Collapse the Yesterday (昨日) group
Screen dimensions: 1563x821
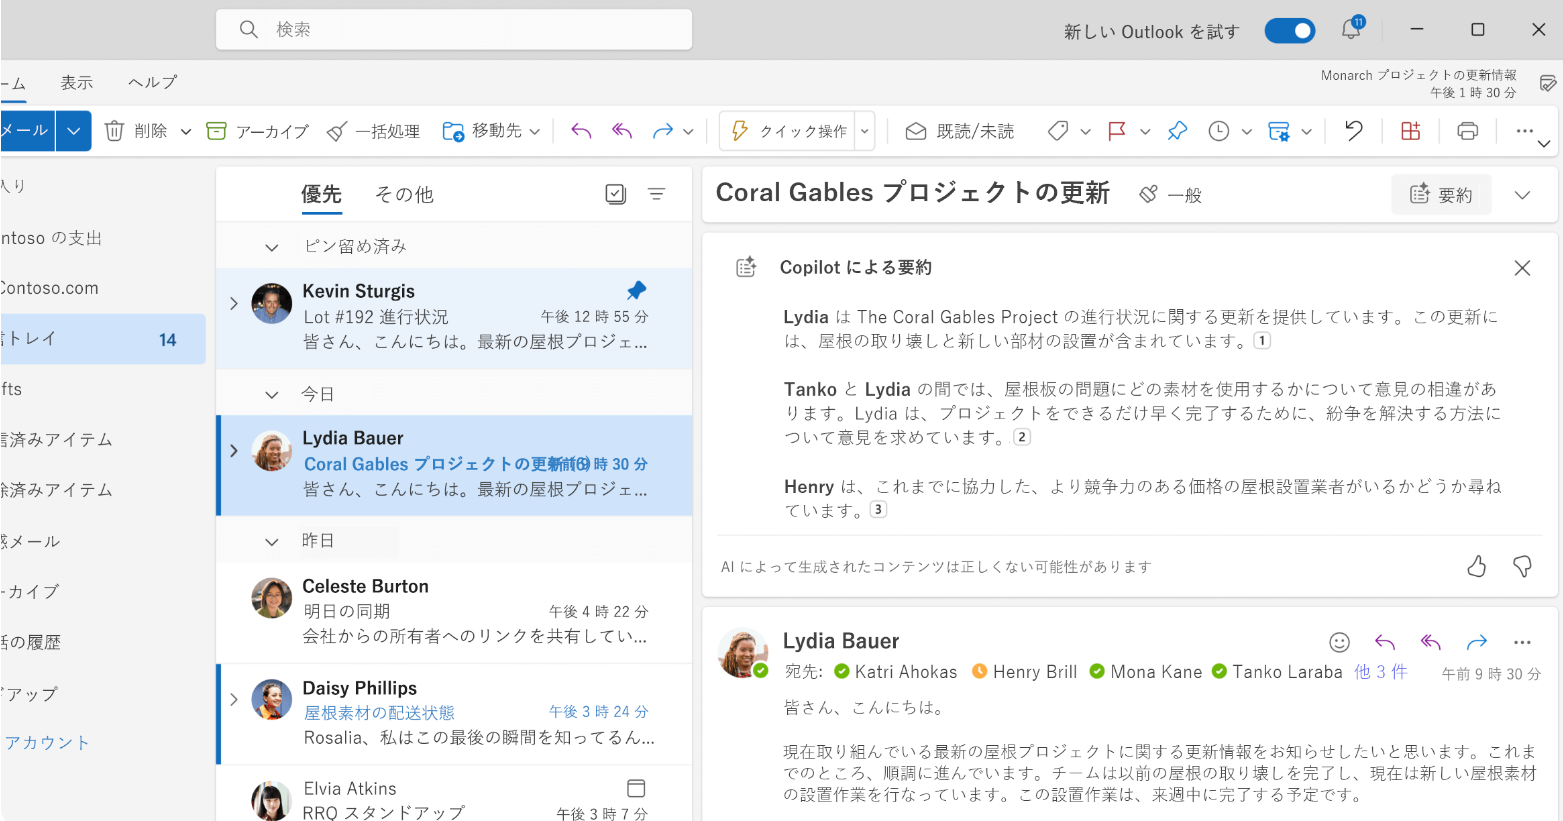pos(271,542)
